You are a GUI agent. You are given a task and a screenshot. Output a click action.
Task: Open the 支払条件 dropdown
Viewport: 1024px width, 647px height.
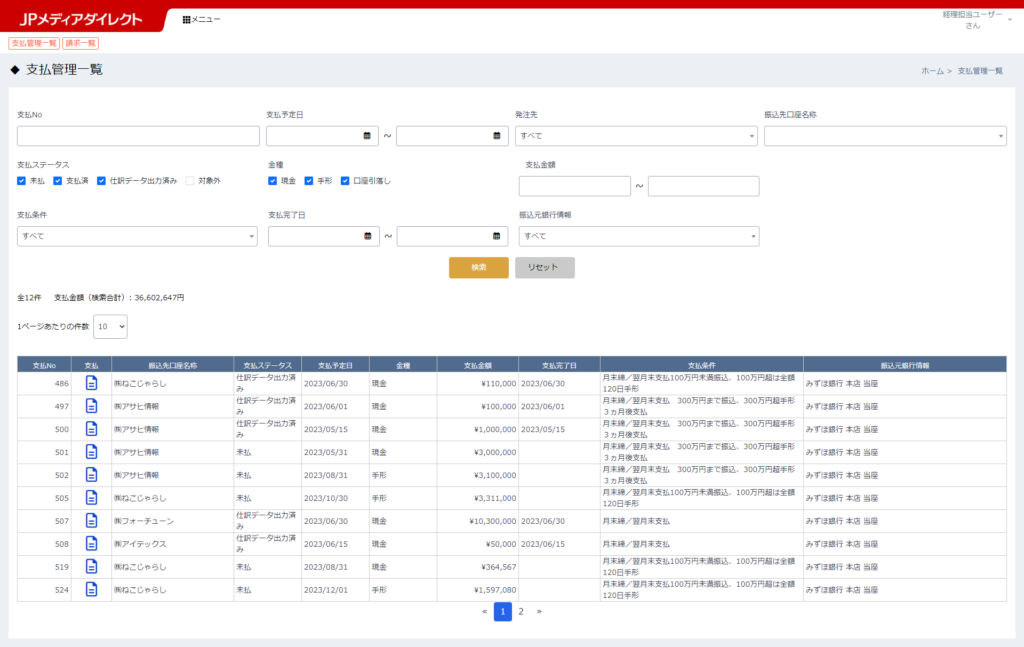tap(137, 236)
